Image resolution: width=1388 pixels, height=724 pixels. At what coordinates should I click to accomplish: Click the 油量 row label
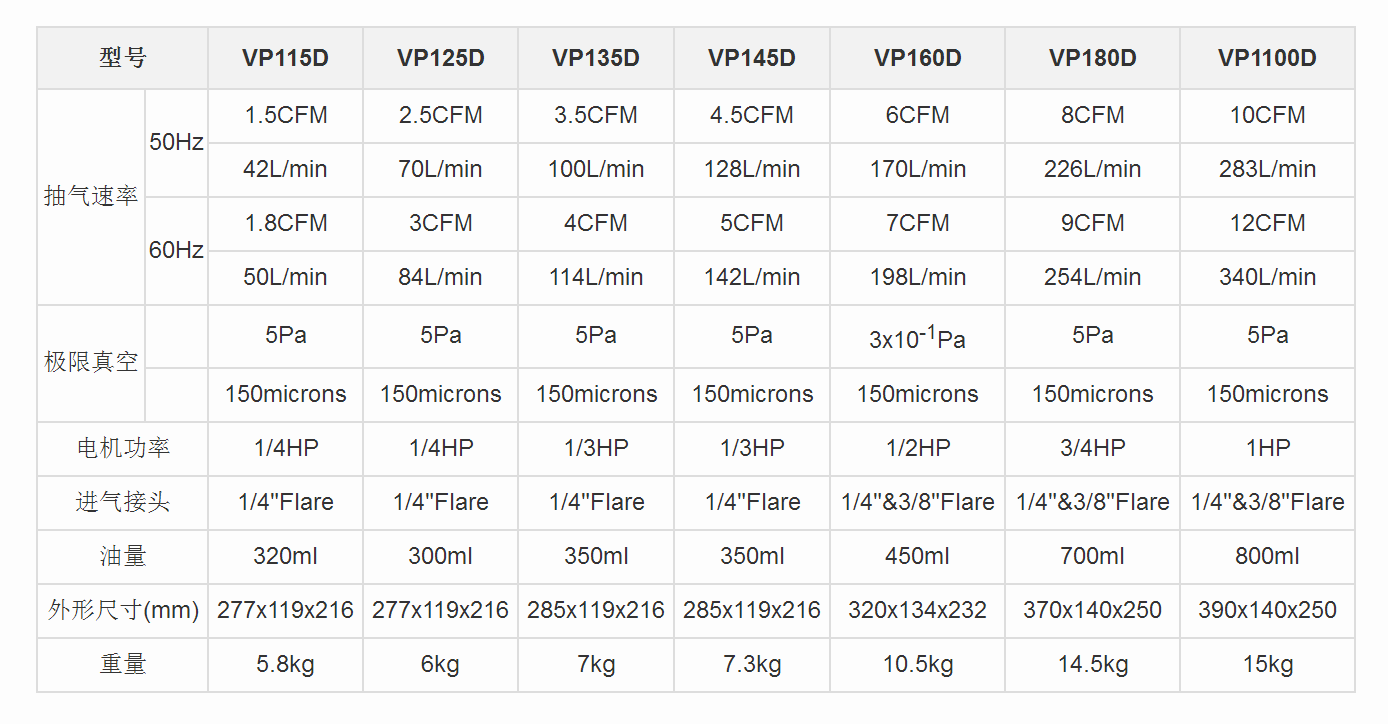[122, 556]
